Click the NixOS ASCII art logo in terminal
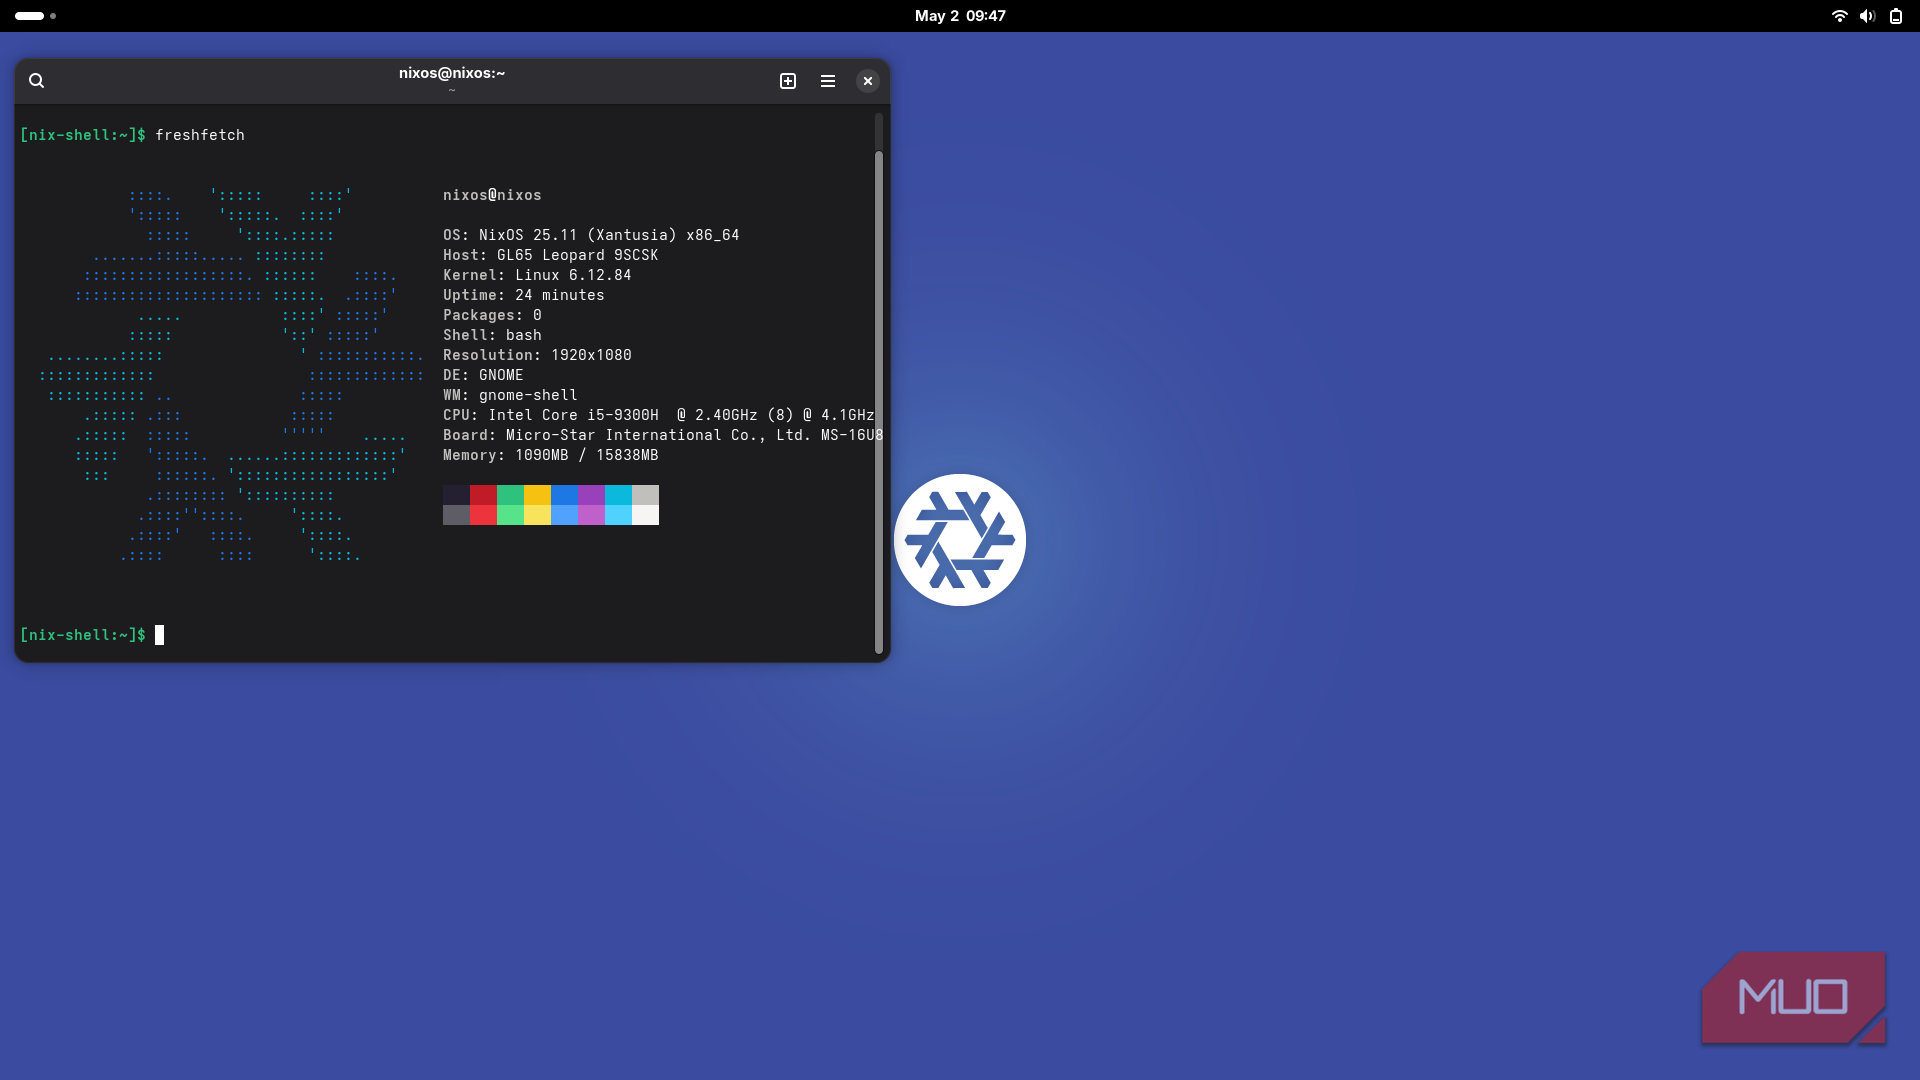Viewport: 1920px width, 1080px height. (232, 375)
